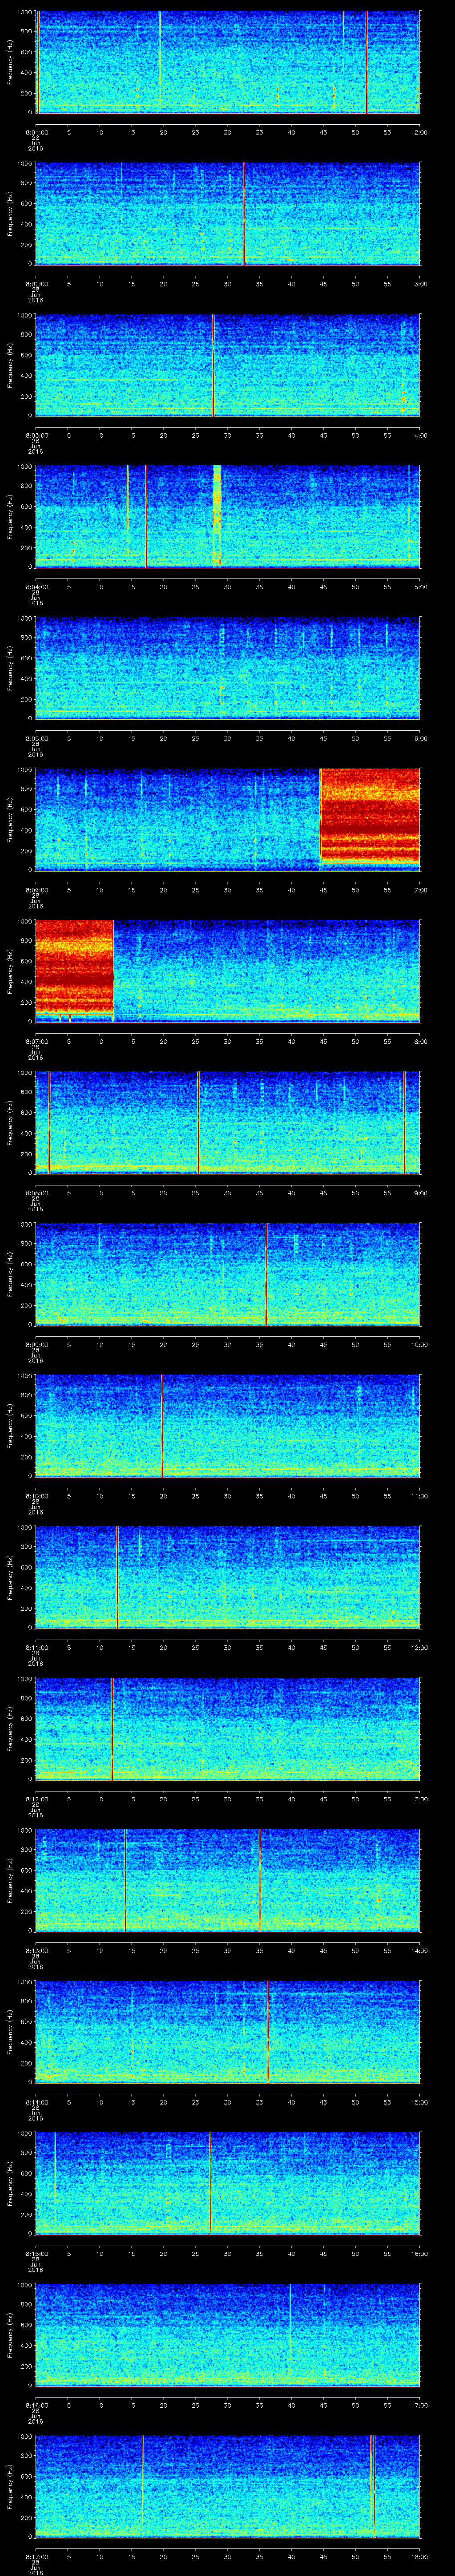The width and height of the screenshot is (455, 2576).
Task: Click the 8:07:00 start time label
Action: coord(36,1042)
